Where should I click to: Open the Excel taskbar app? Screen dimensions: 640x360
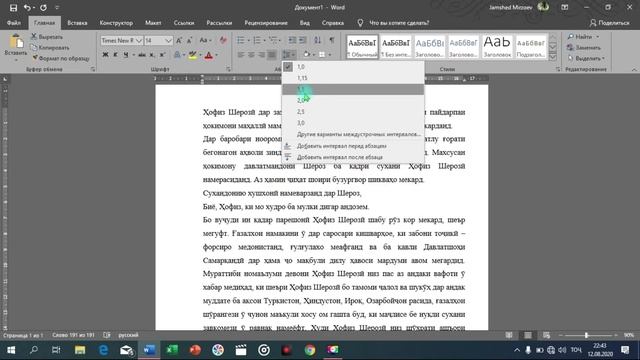coord(172,350)
